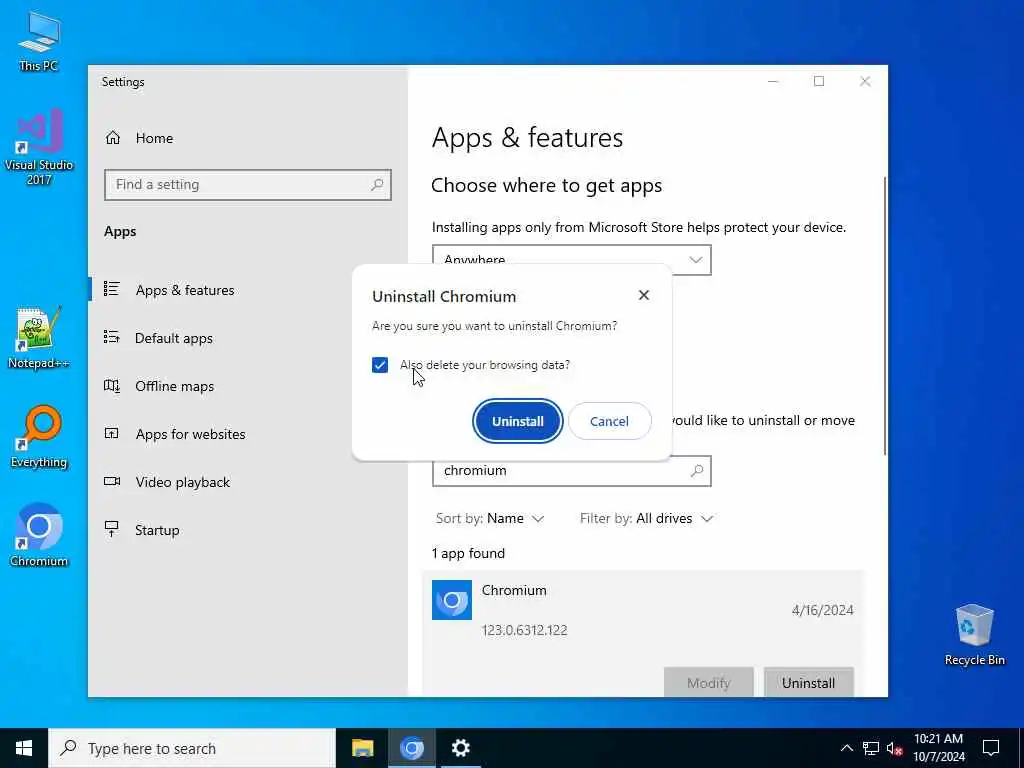1024x768 pixels.
Task: Click the Offline maps map icon
Action: [x=112, y=385]
